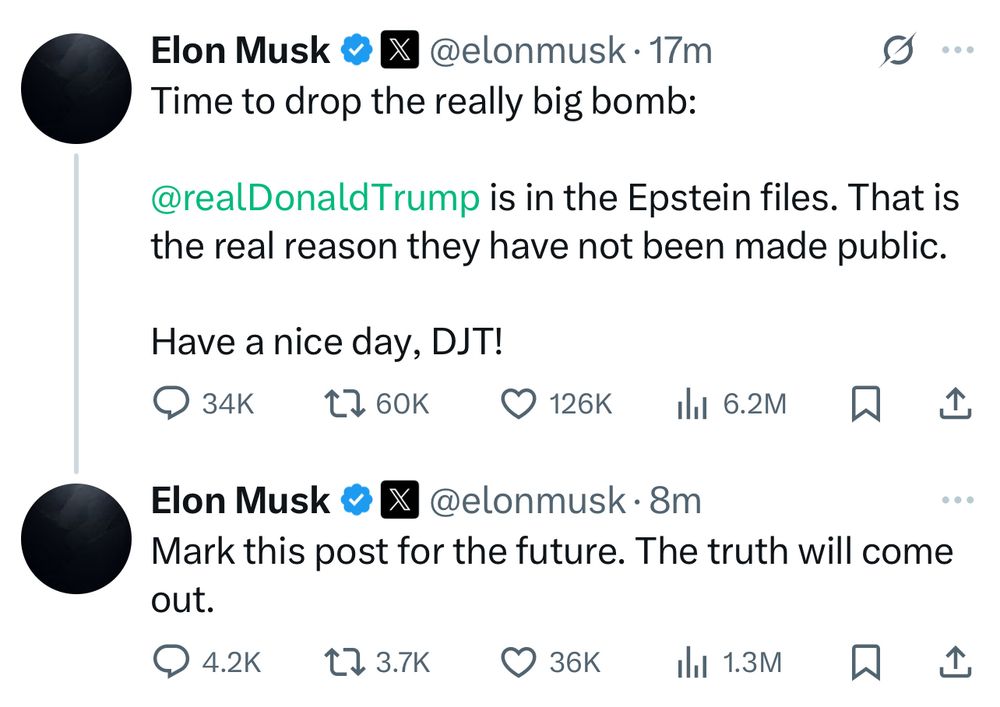The image size is (1000, 707).
Task: View analytics showing 1.3M views
Action: click(729, 662)
